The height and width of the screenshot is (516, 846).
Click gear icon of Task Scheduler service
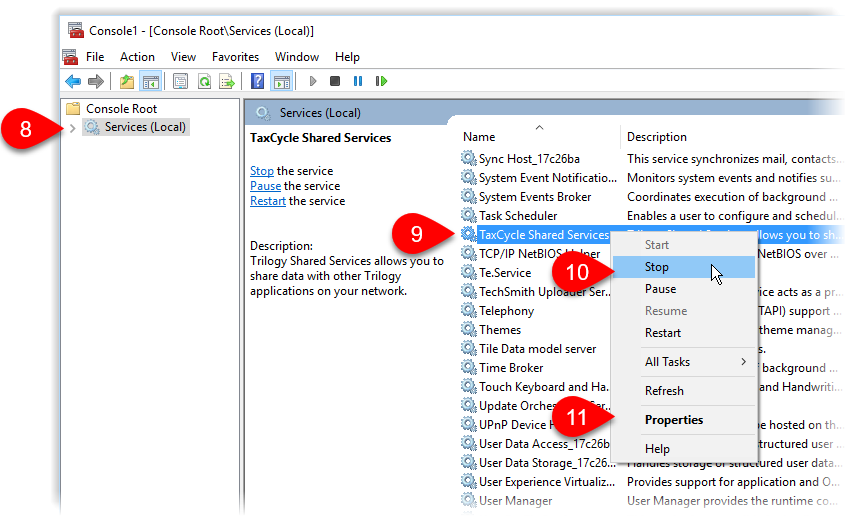(x=468, y=215)
